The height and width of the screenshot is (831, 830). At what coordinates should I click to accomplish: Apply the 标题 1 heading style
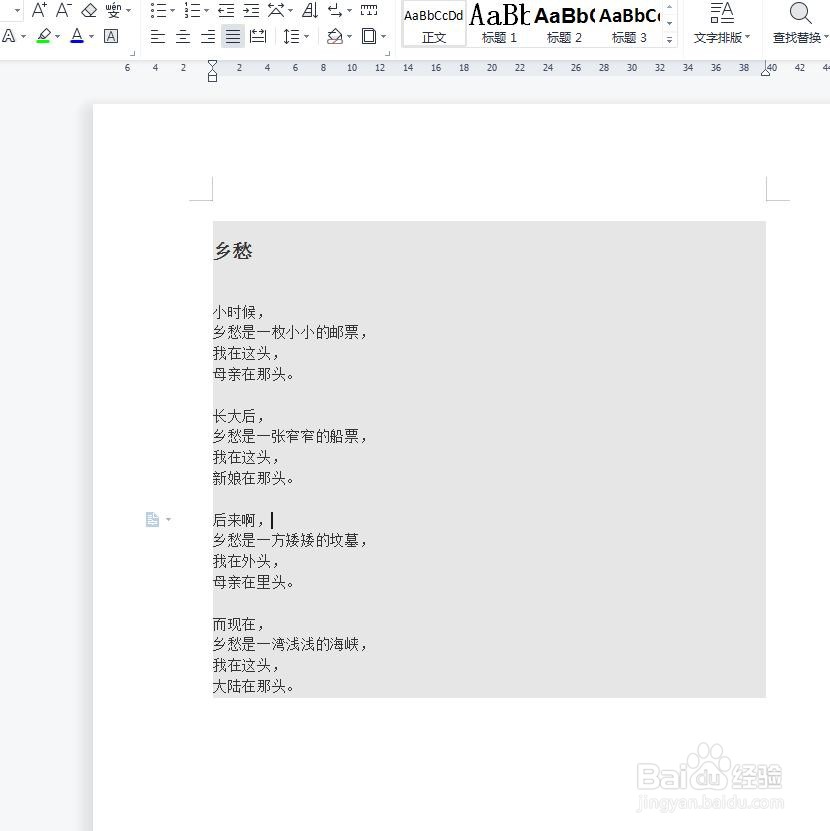(499, 23)
